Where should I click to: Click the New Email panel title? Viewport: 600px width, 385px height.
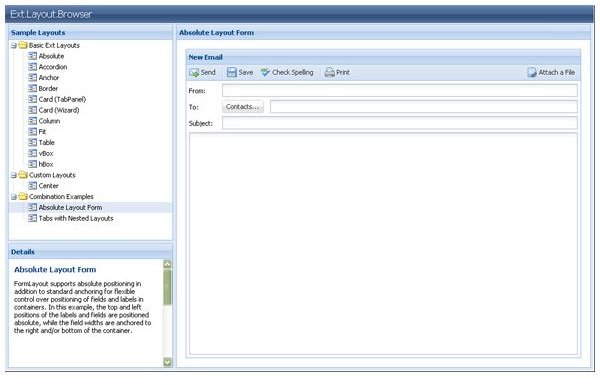pos(205,57)
